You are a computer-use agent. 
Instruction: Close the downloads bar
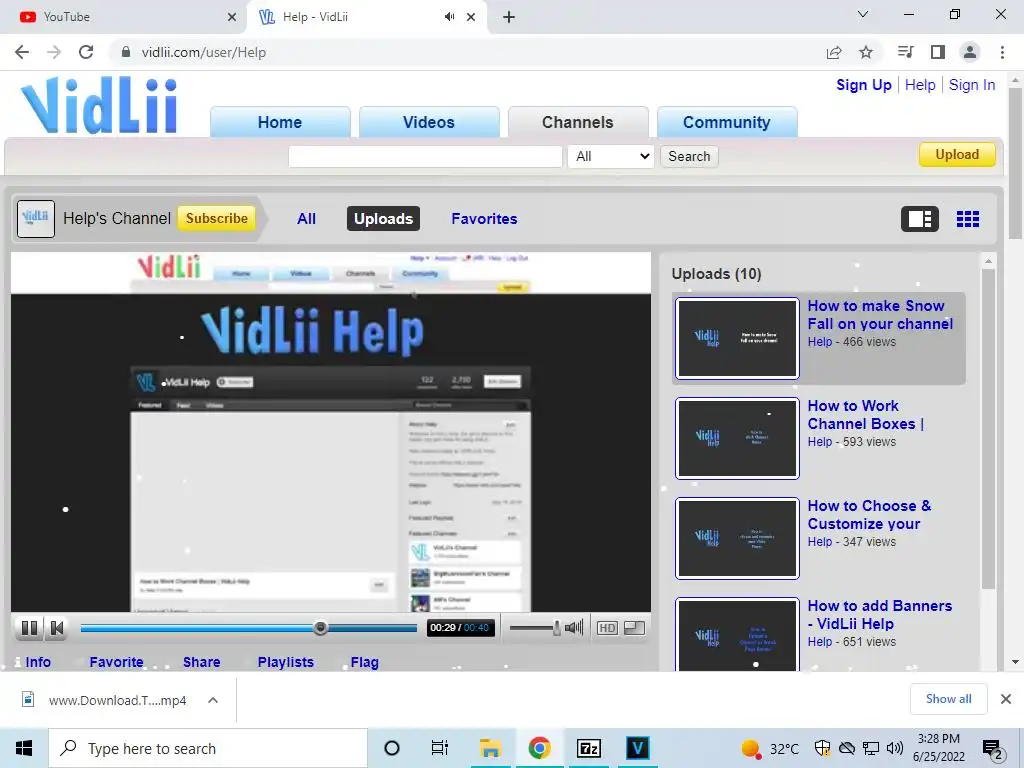click(x=1006, y=699)
